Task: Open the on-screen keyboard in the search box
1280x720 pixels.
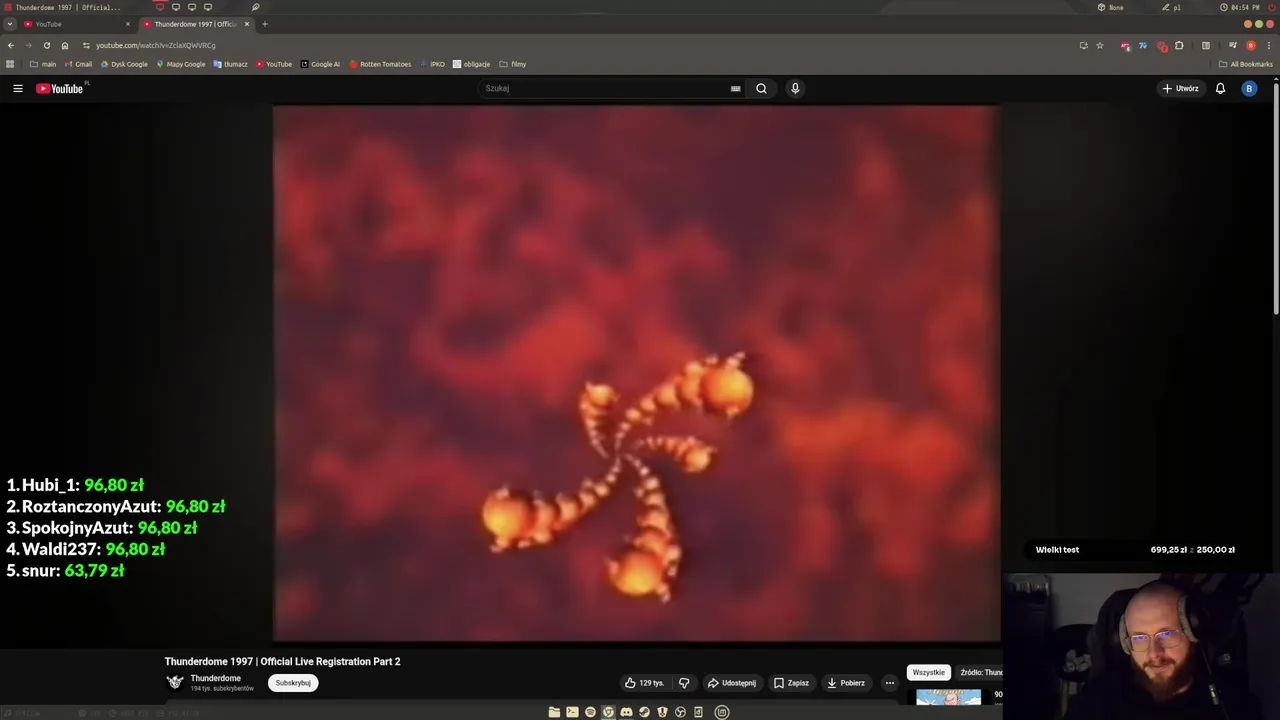Action: tap(735, 88)
